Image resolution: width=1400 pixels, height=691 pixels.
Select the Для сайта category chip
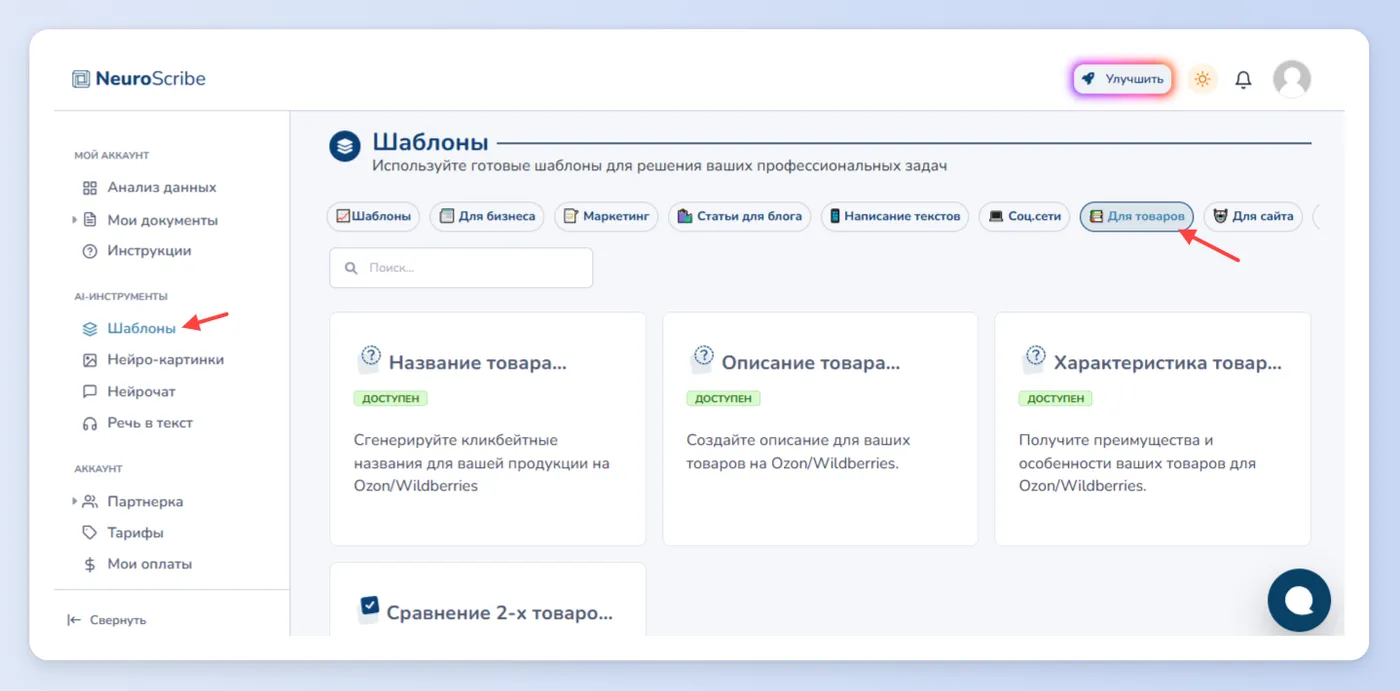(x=1253, y=216)
